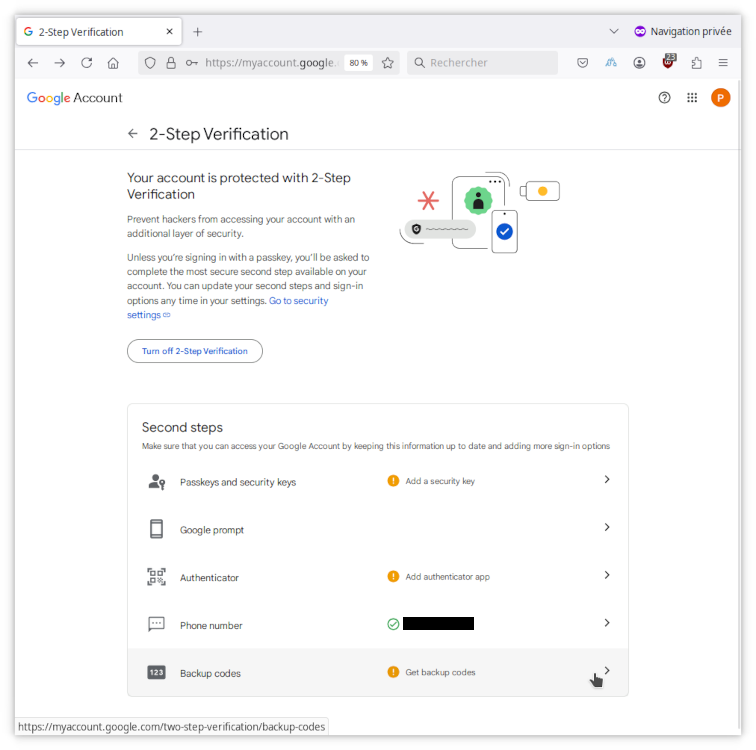Click the Google prompt phone icon

156,529
